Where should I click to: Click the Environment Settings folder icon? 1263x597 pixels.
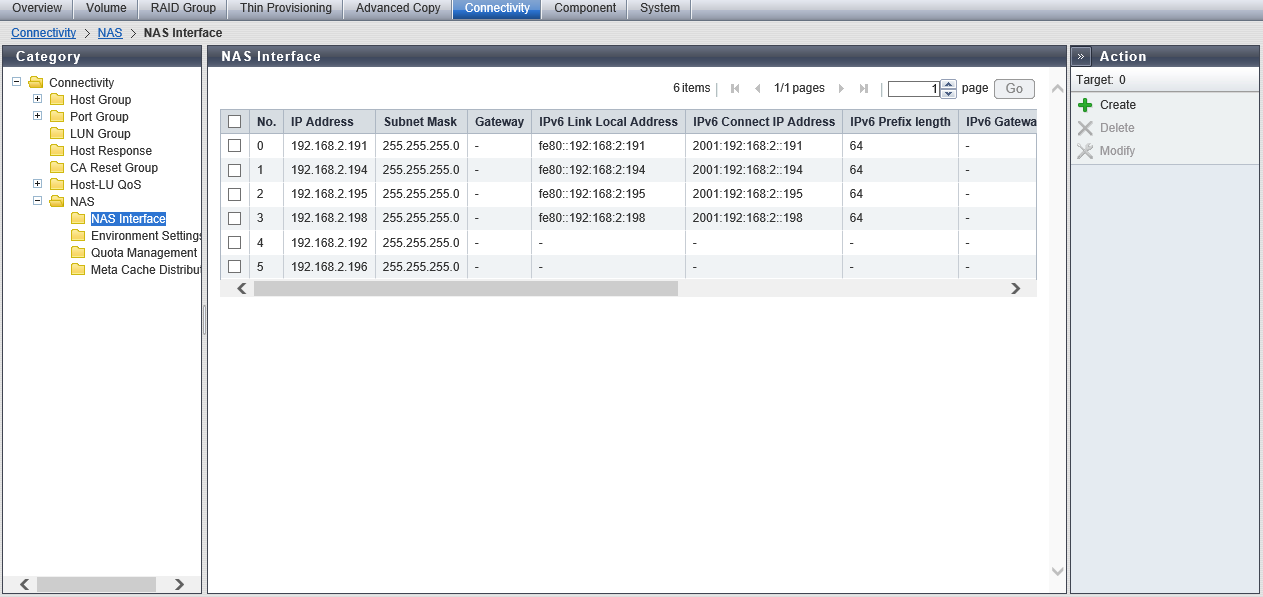(78, 236)
